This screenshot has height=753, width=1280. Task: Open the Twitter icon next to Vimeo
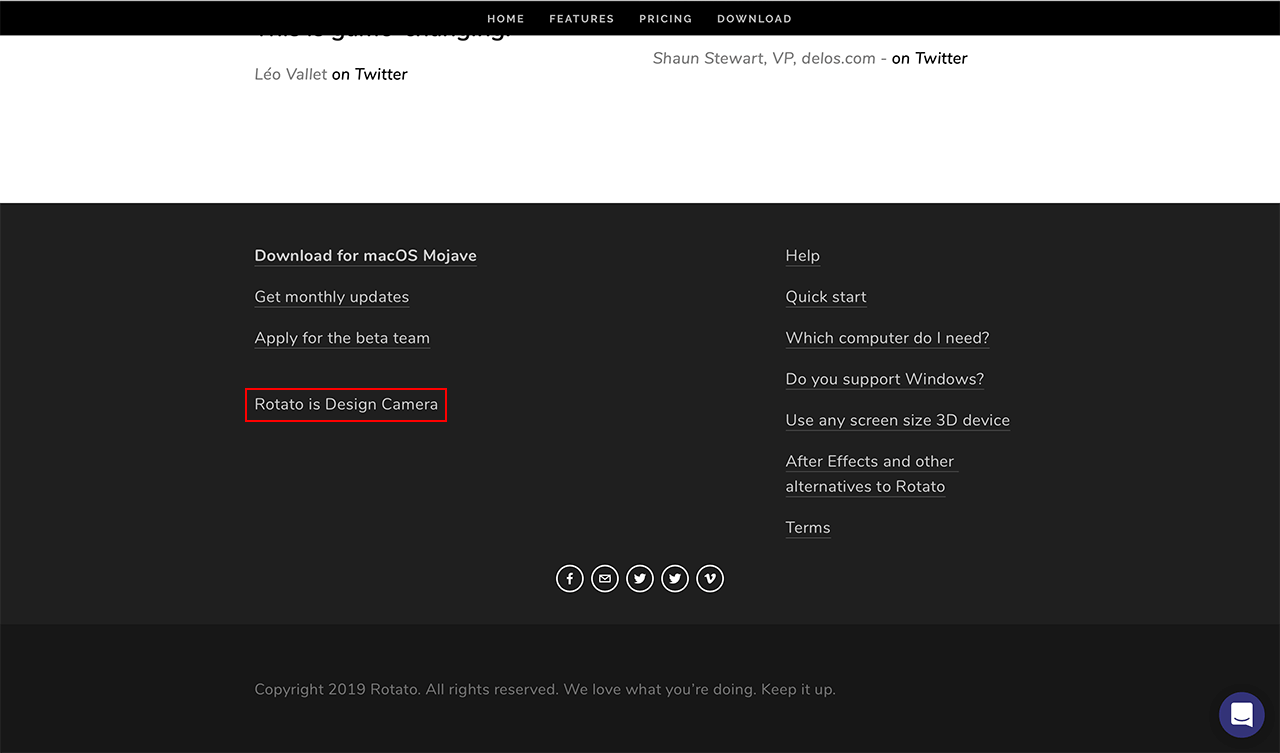pos(675,579)
